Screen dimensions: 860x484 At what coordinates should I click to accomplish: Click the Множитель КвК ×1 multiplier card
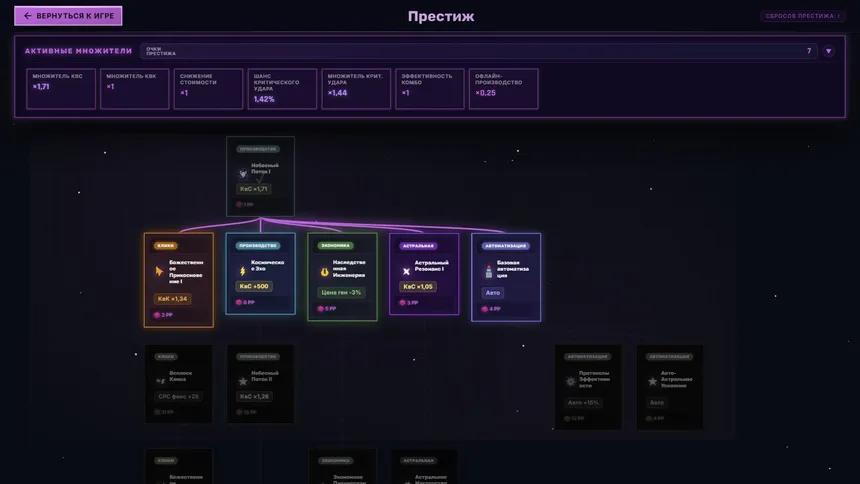[x=134, y=89]
